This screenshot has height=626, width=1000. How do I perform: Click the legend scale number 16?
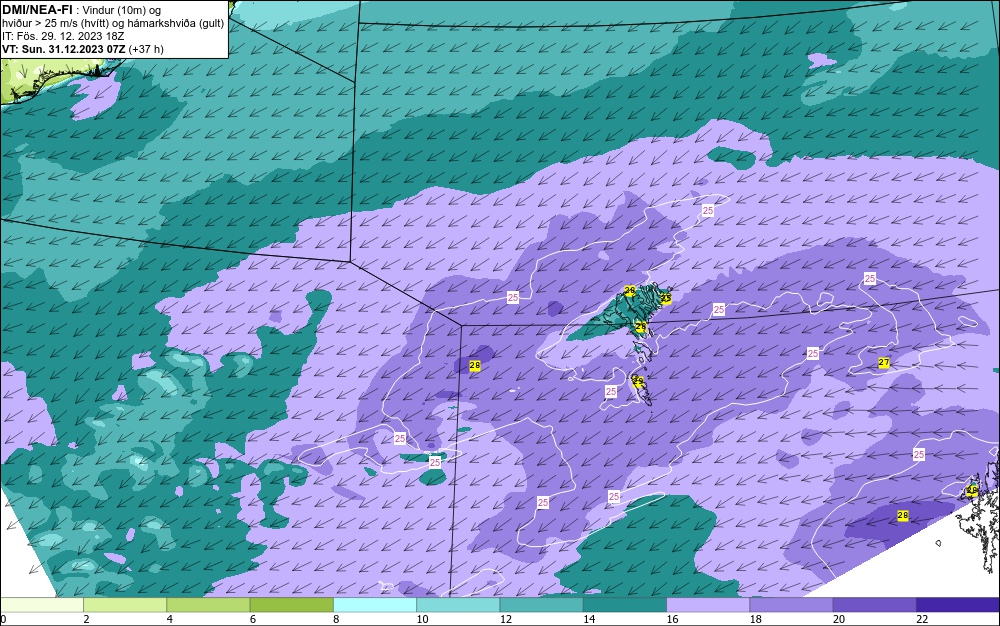[672, 619]
